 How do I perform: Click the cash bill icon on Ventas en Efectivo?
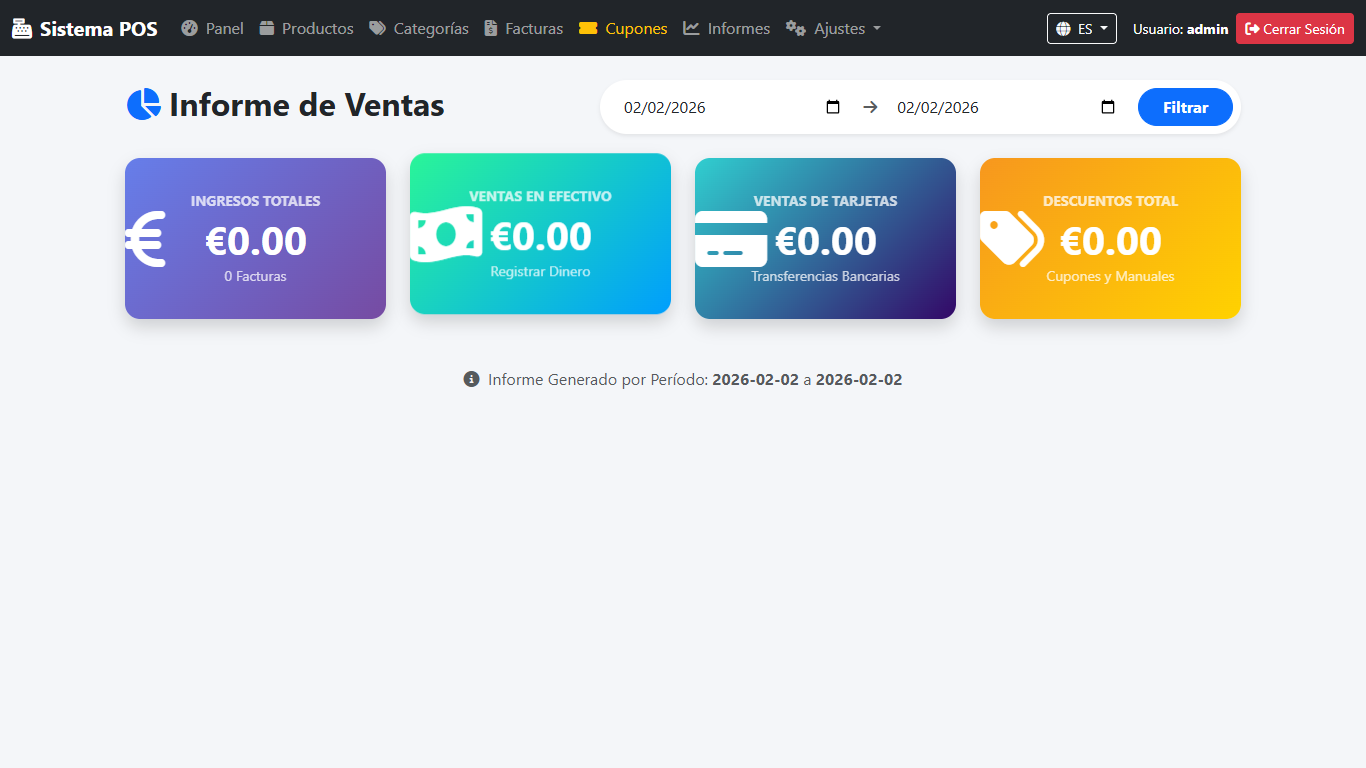click(446, 235)
